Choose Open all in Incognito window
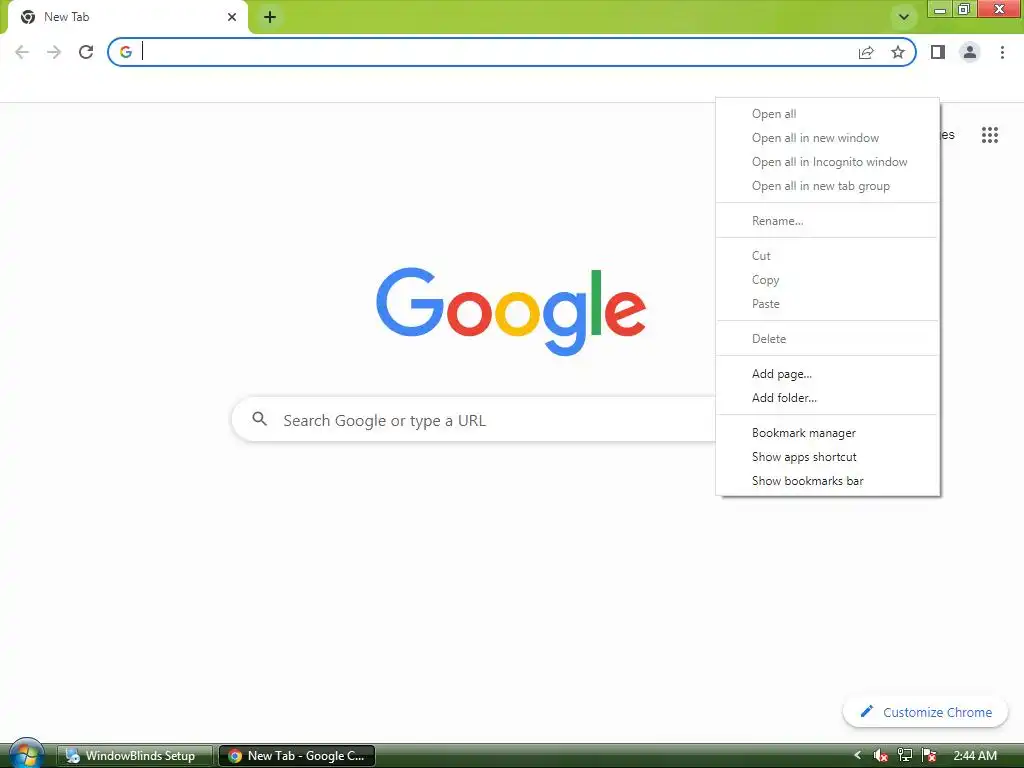The image size is (1024, 768). point(827,162)
